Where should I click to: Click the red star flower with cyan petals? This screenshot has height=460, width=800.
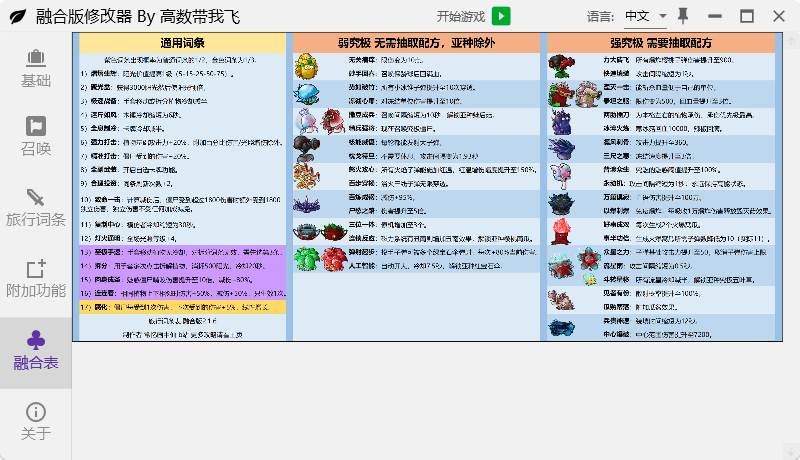click(x=589, y=259)
